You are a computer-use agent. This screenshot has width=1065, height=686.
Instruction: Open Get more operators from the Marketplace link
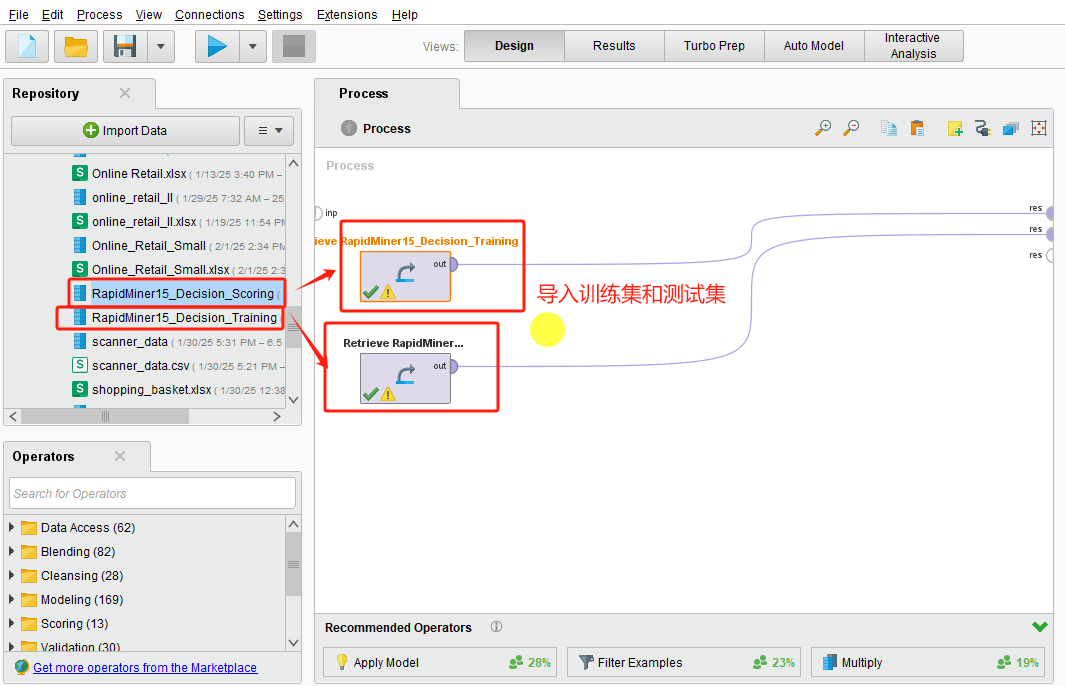(145, 667)
